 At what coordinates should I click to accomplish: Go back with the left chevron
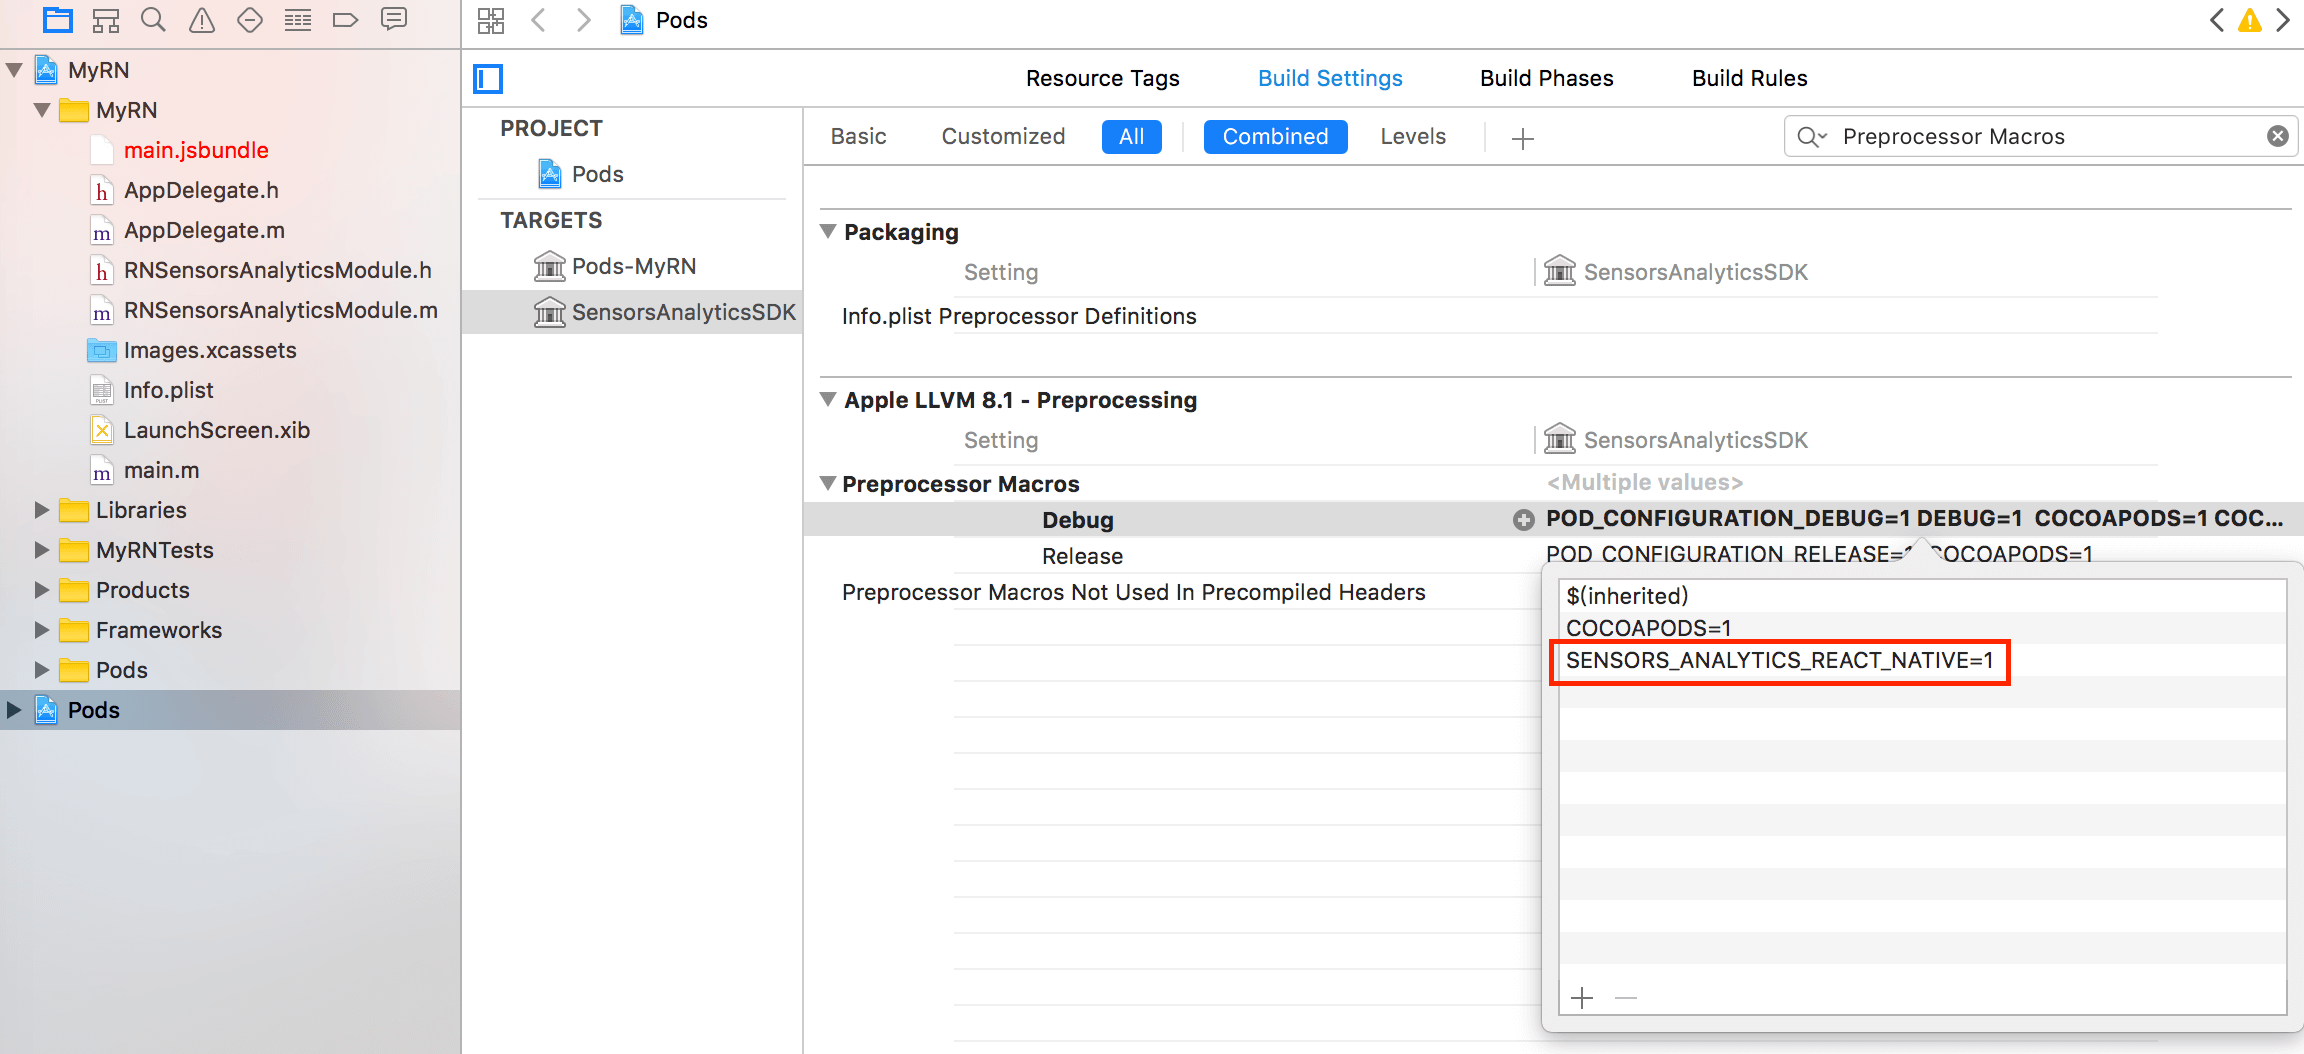pyautogui.click(x=538, y=20)
